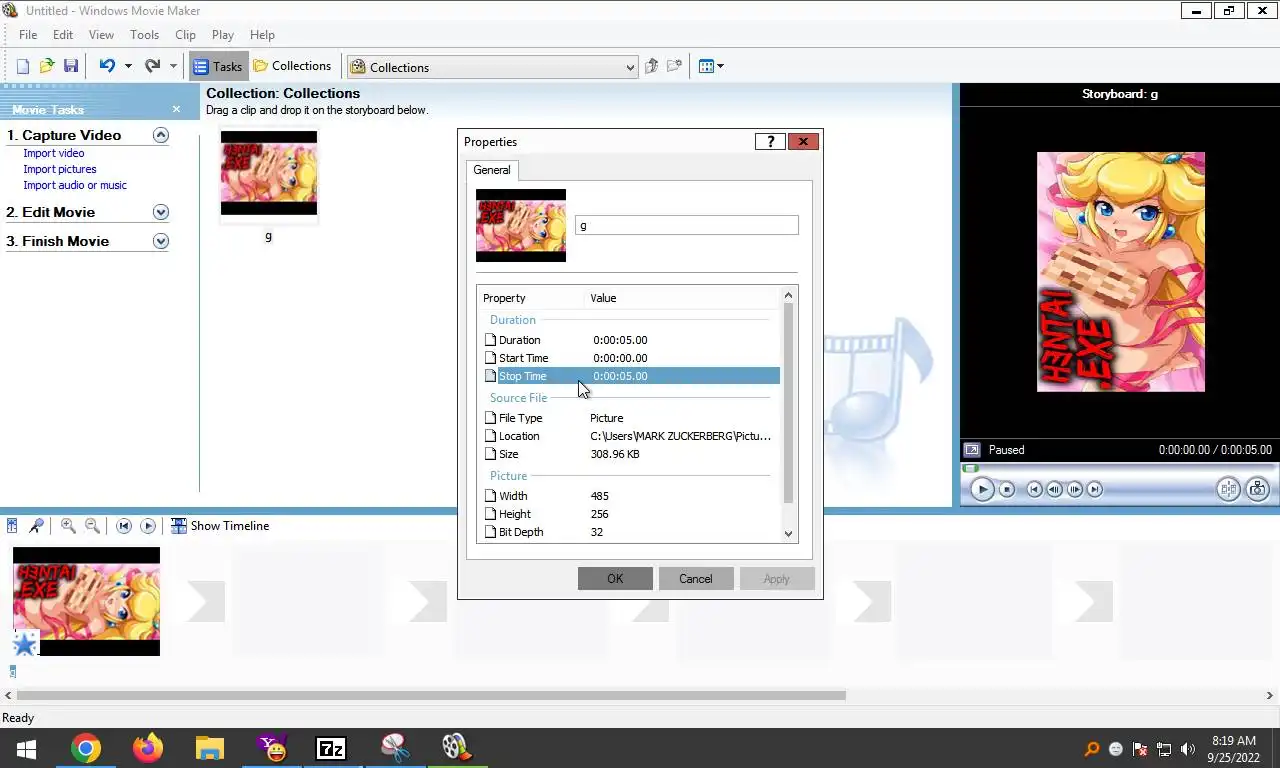
Task: Select clip g thumbnail in the collection
Action: (x=269, y=173)
